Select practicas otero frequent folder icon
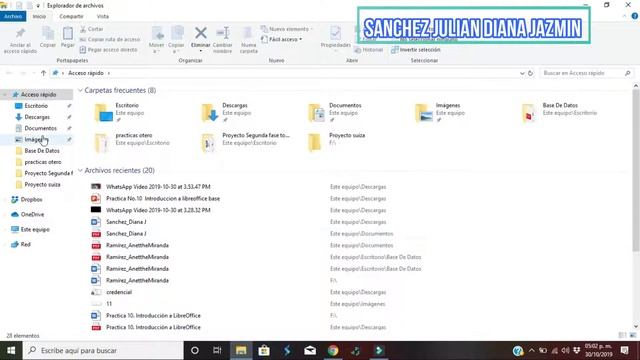This screenshot has width=640, height=360. [101, 142]
